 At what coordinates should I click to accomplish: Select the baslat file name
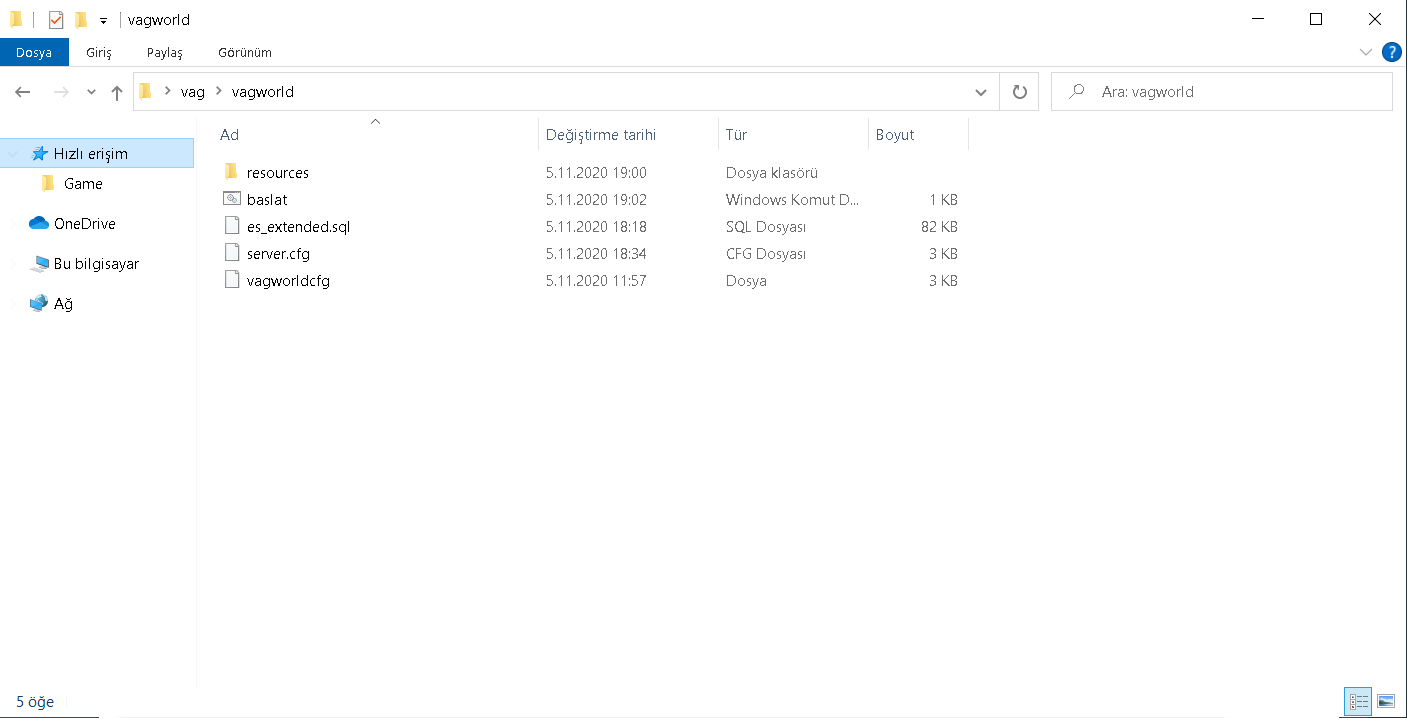click(x=267, y=200)
